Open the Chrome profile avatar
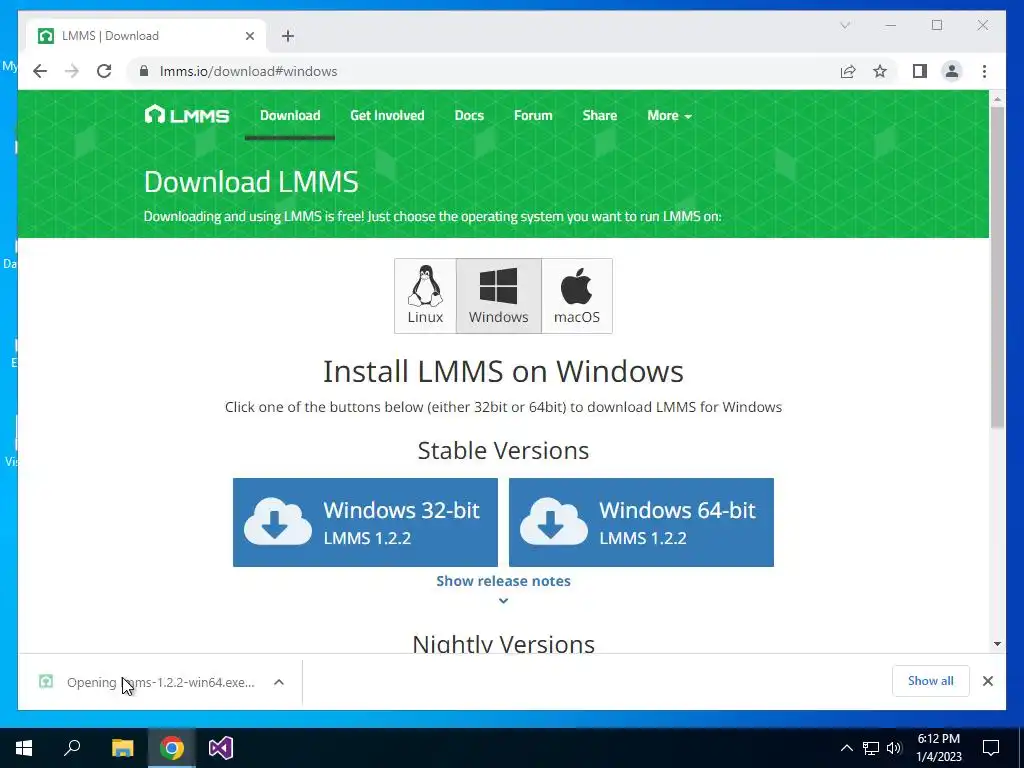1024x768 pixels. 952,71
